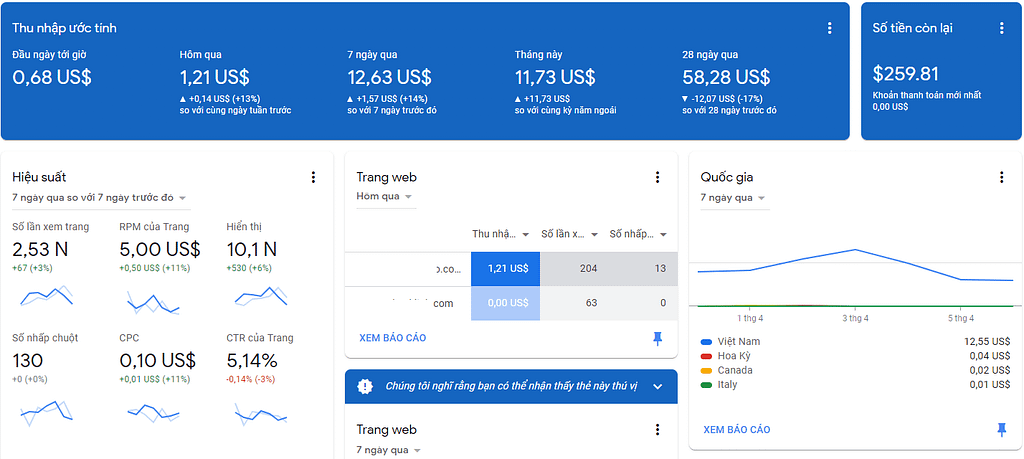Screen dimensions: 1024x459
Task: Click the 58,28 US$ 28 ngày qua value
Action: coord(726,77)
